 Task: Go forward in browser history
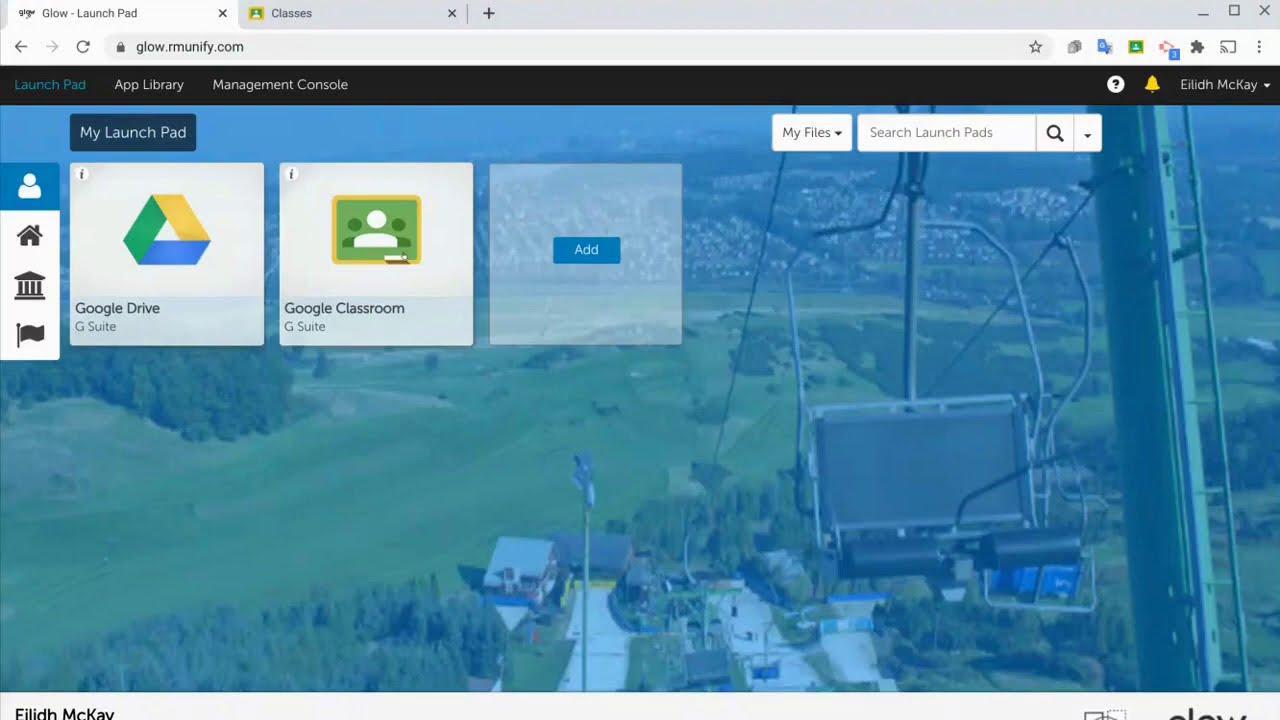pos(52,47)
